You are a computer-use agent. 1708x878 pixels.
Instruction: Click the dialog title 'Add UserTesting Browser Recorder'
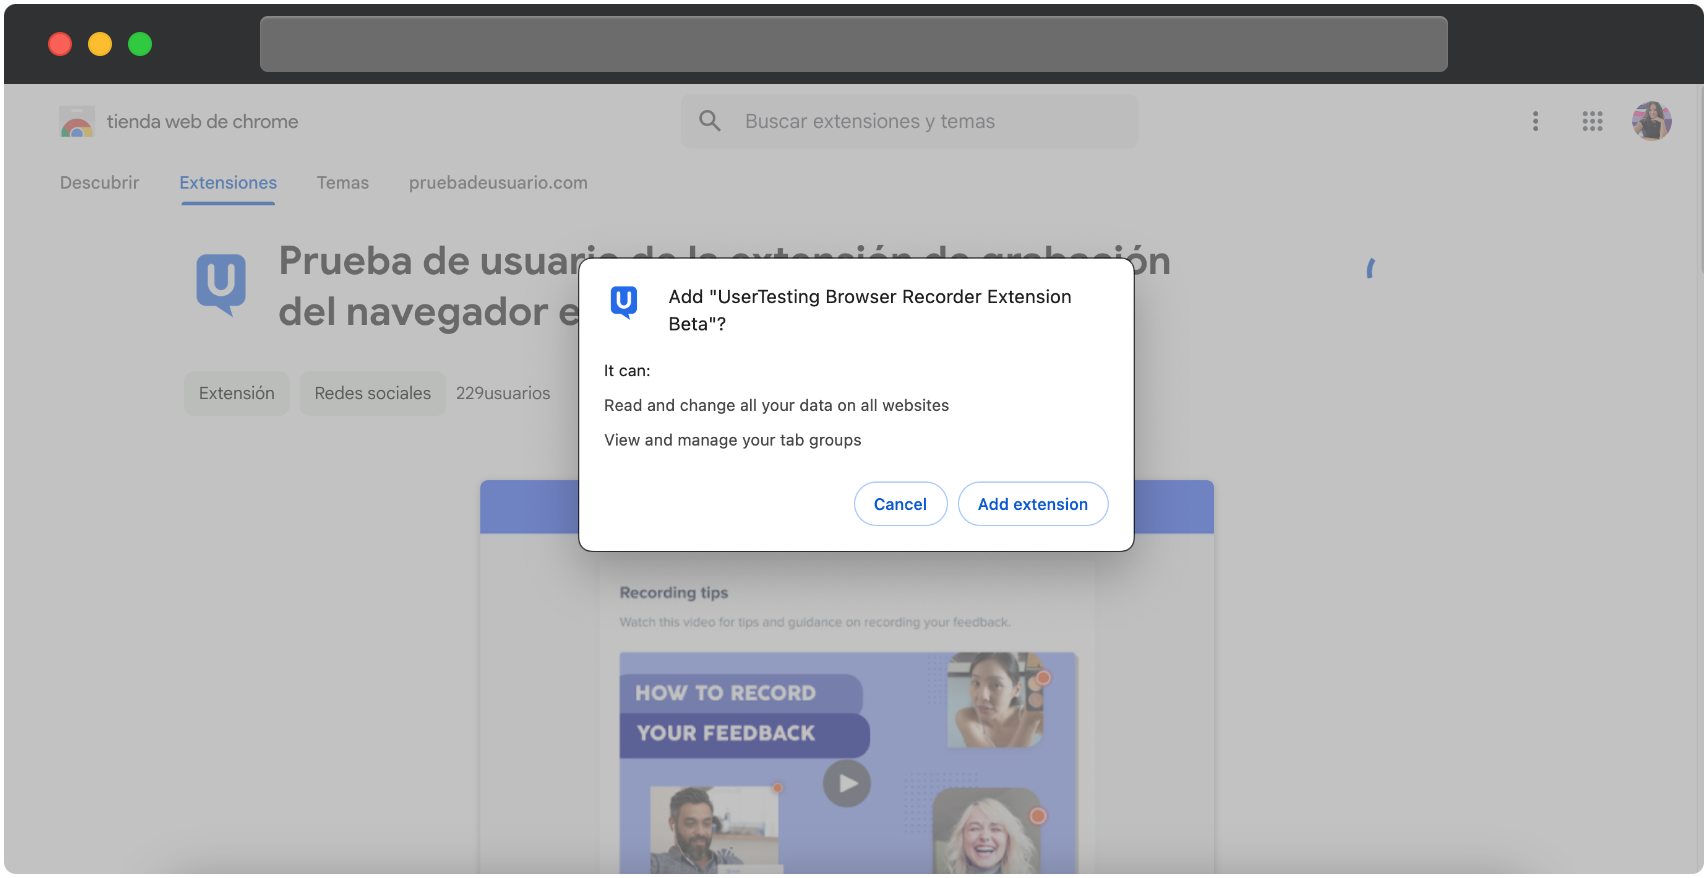tap(870, 310)
